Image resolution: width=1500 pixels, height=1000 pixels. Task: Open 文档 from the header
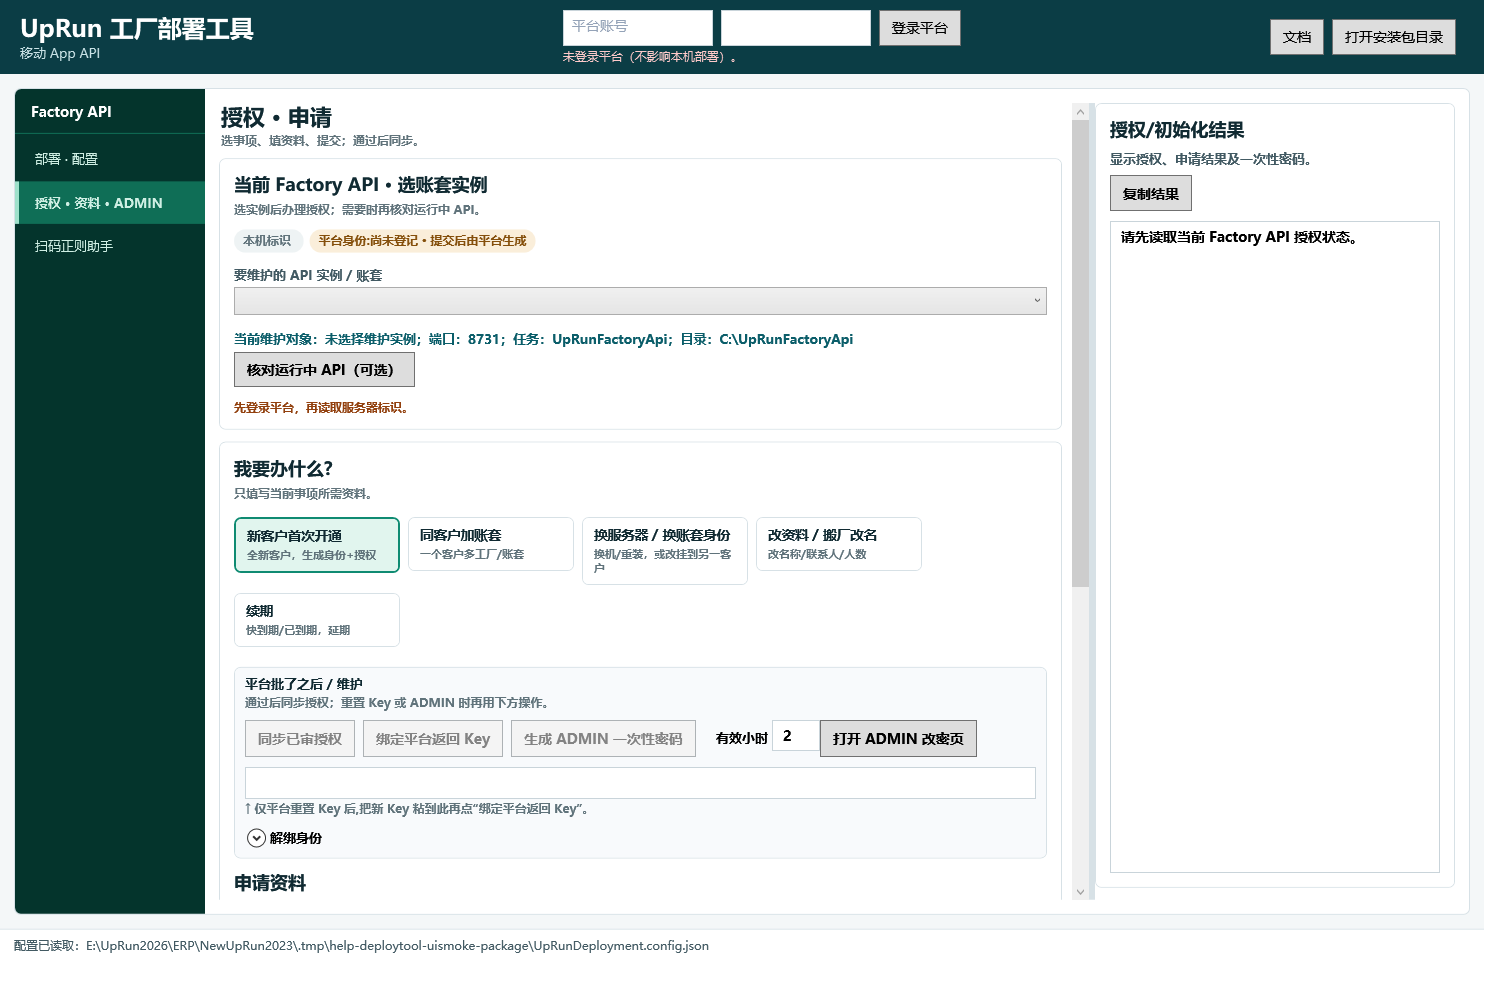1297,37
